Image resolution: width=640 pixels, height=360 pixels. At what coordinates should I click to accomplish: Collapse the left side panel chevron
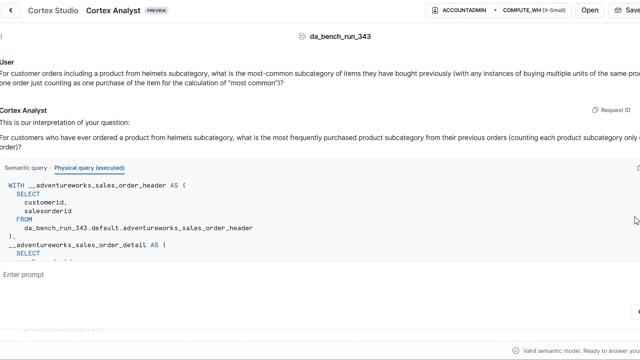(x=1, y=36)
